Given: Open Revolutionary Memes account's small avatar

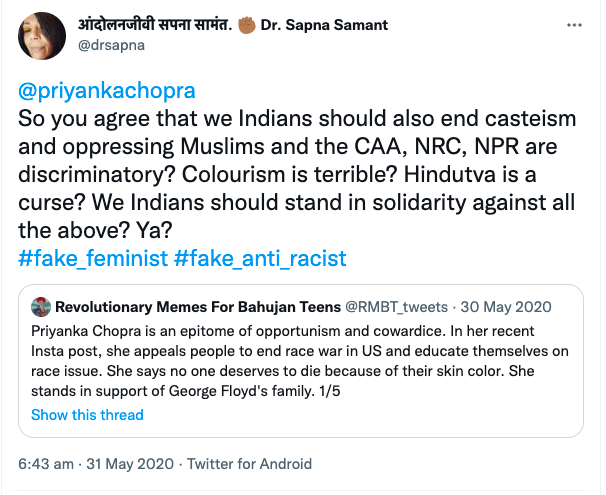Looking at the screenshot, I should click(x=41, y=304).
